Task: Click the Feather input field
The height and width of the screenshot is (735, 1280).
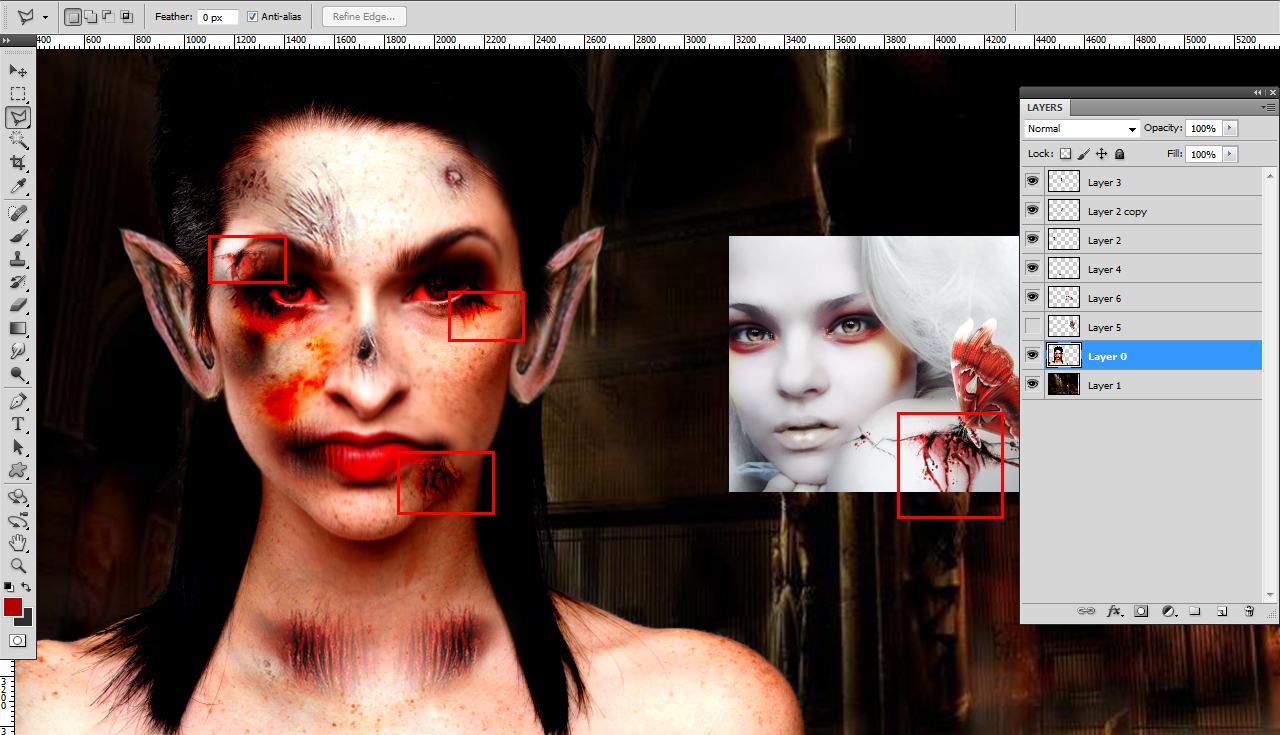Action: pos(218,17)
